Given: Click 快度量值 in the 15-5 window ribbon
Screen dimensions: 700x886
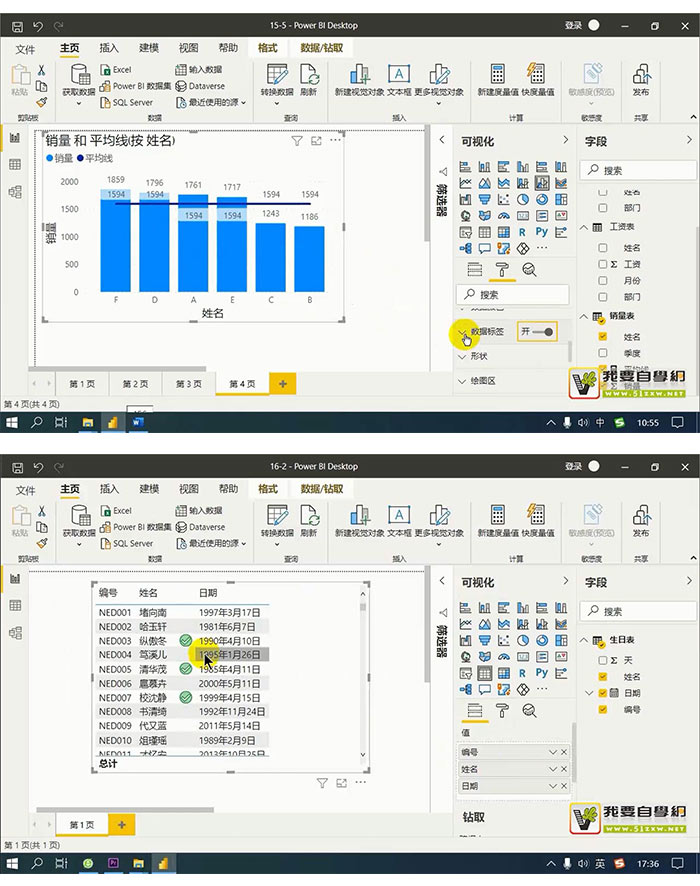Looking at the screenshot, I should (x=537, y=80).
